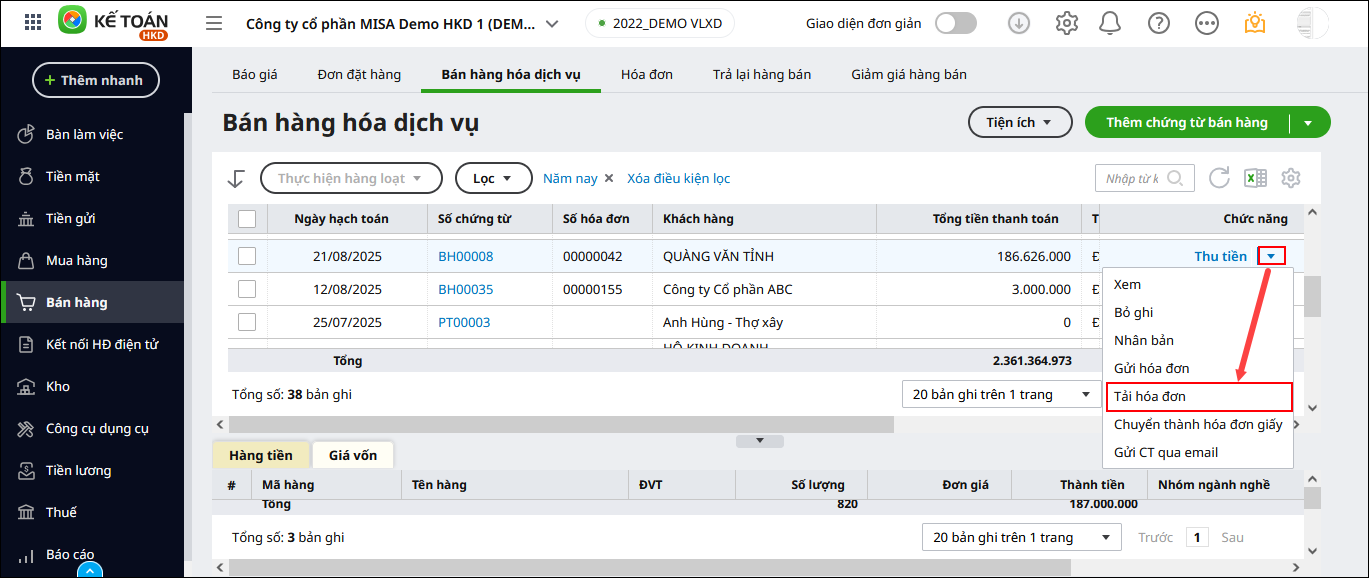1369x578 pixels.
Task: Refresh the sales voucher list
Action: point(1219,178)
